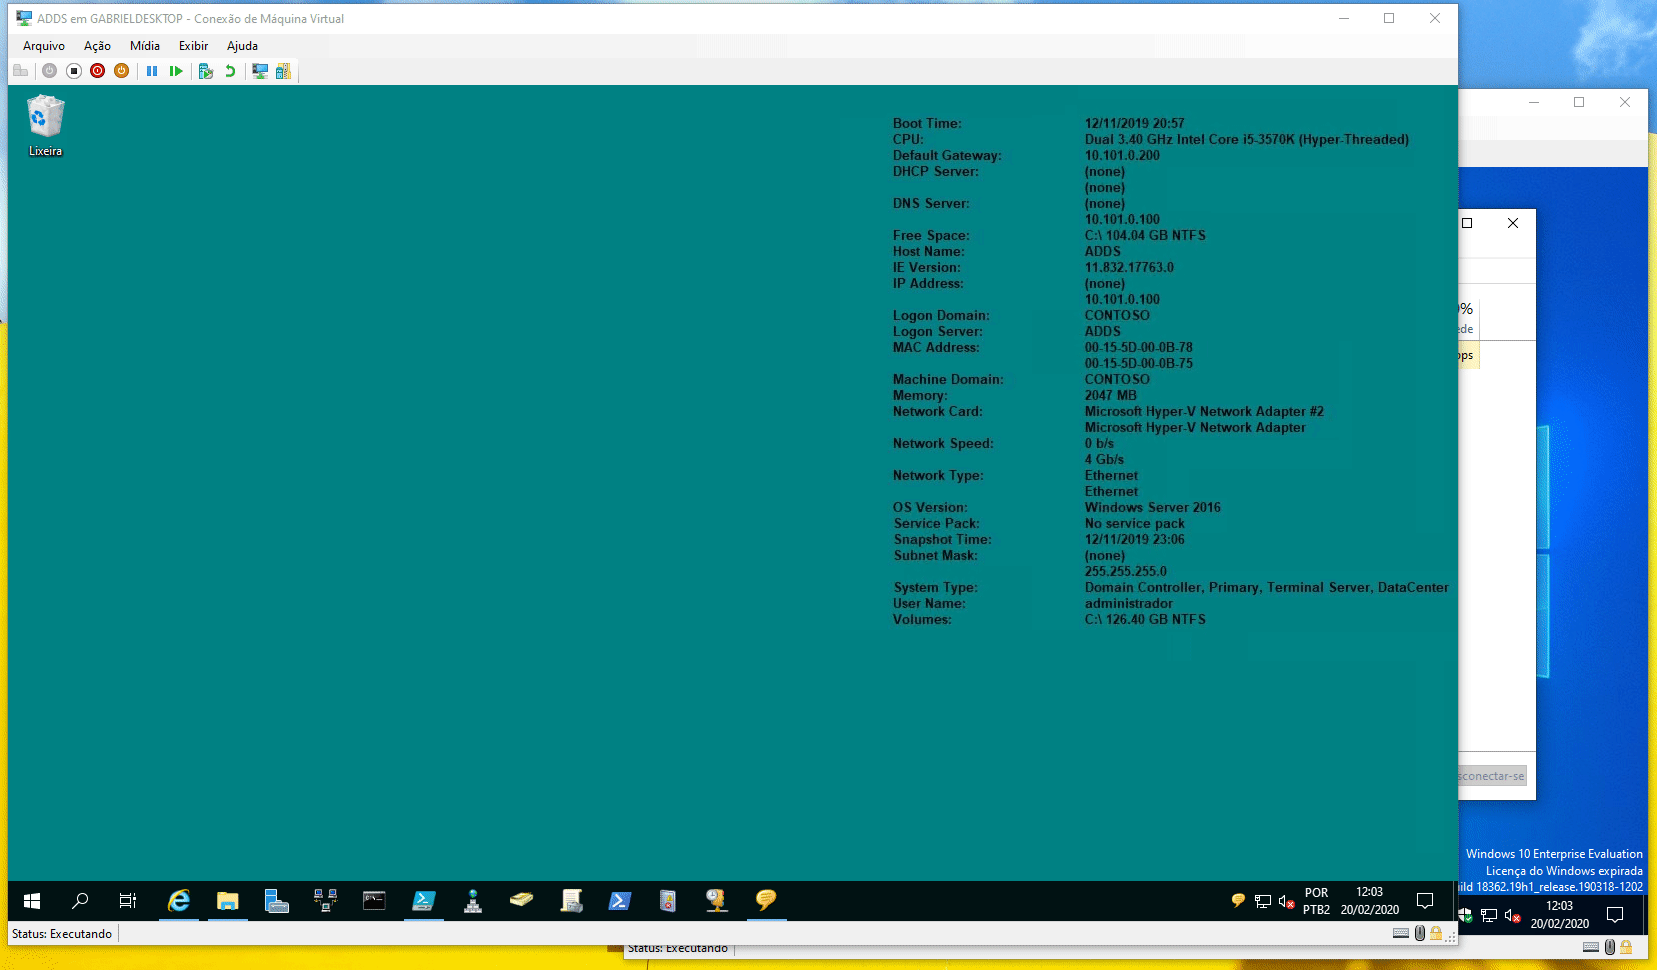Save the virtual machine state
1657x970 pixels.
pyautogui.click(x=120, y=70)
